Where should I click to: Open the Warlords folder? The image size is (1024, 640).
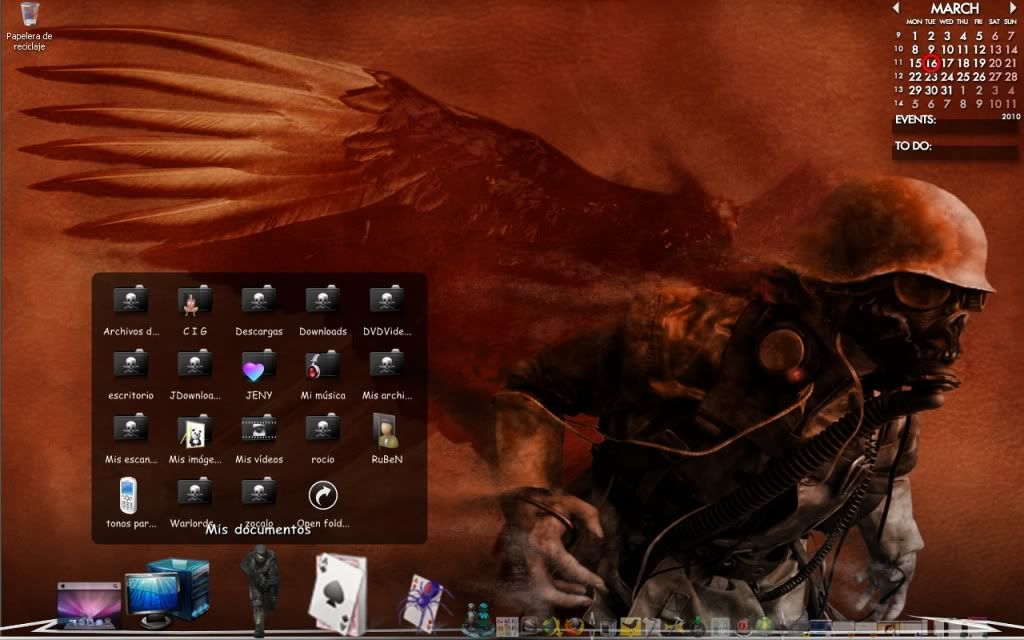[x=193, y=503]
